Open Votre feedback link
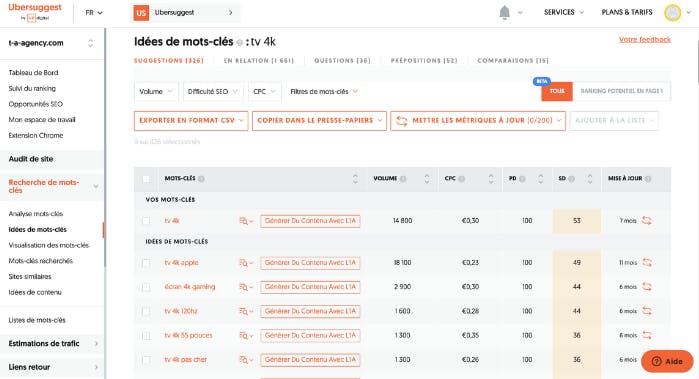The width and height of the screenshot is (699, 379). (x=645, y=40)
